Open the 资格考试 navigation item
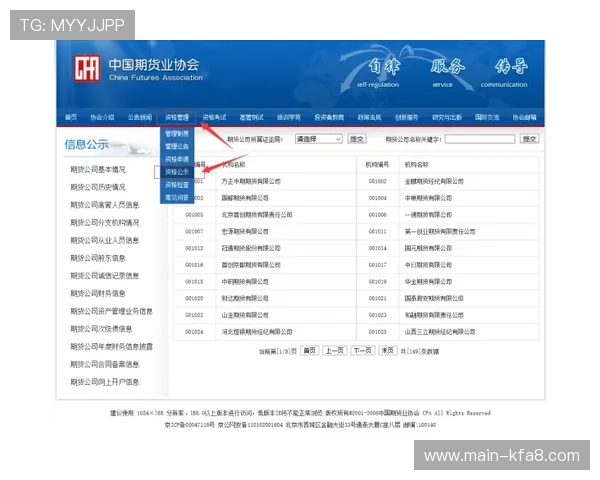600x480 pixels. (x=214, y=117)
